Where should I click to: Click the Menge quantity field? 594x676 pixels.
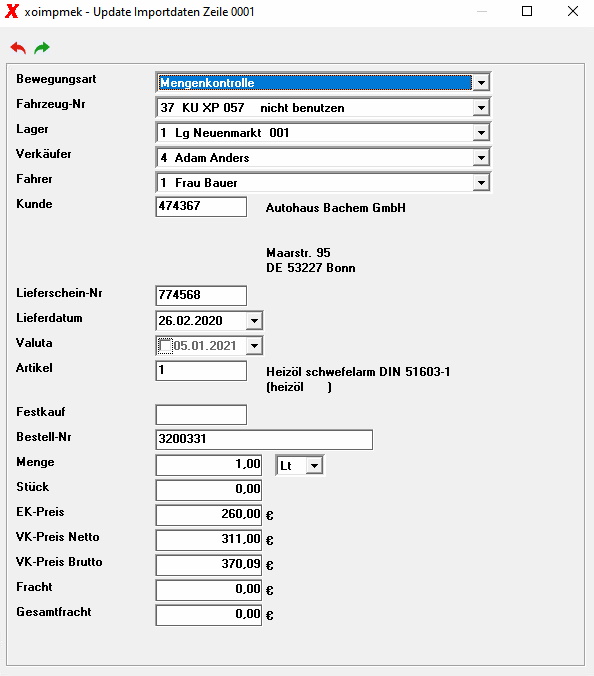coord(209,465)
